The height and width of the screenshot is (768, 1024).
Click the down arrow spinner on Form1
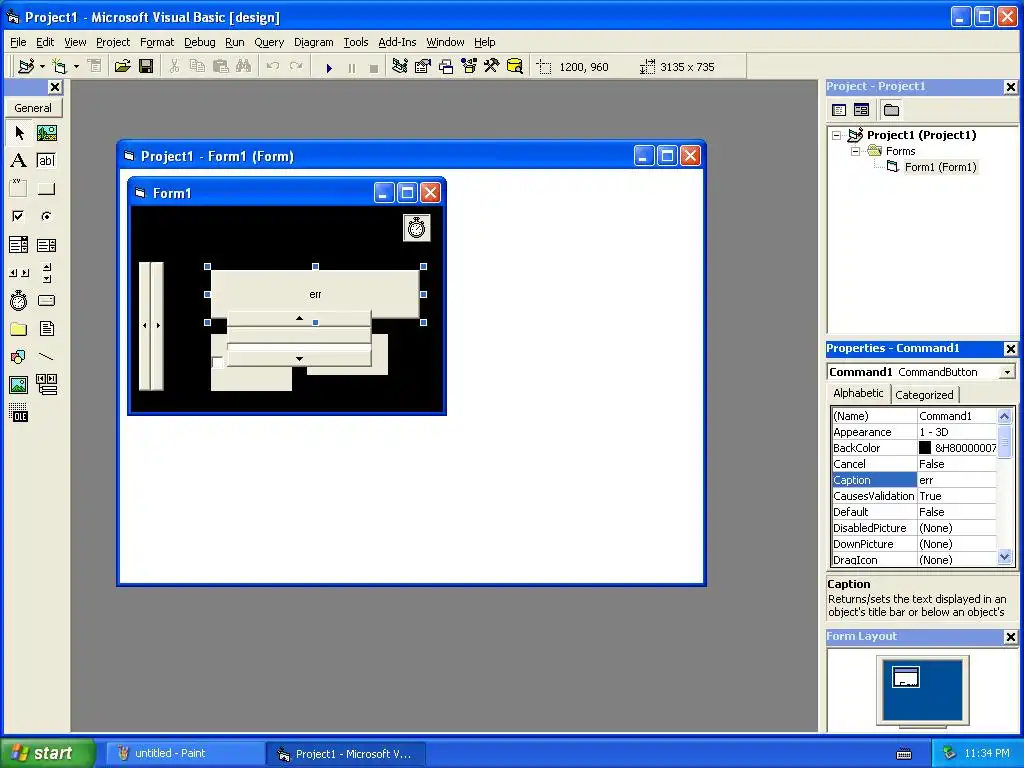(299, 359)
